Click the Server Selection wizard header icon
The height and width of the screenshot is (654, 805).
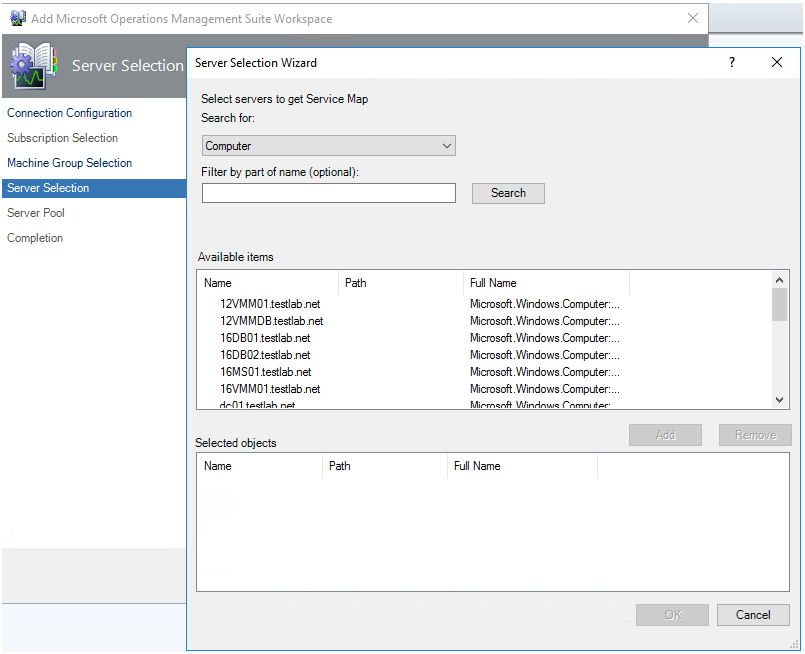point(34,66)
